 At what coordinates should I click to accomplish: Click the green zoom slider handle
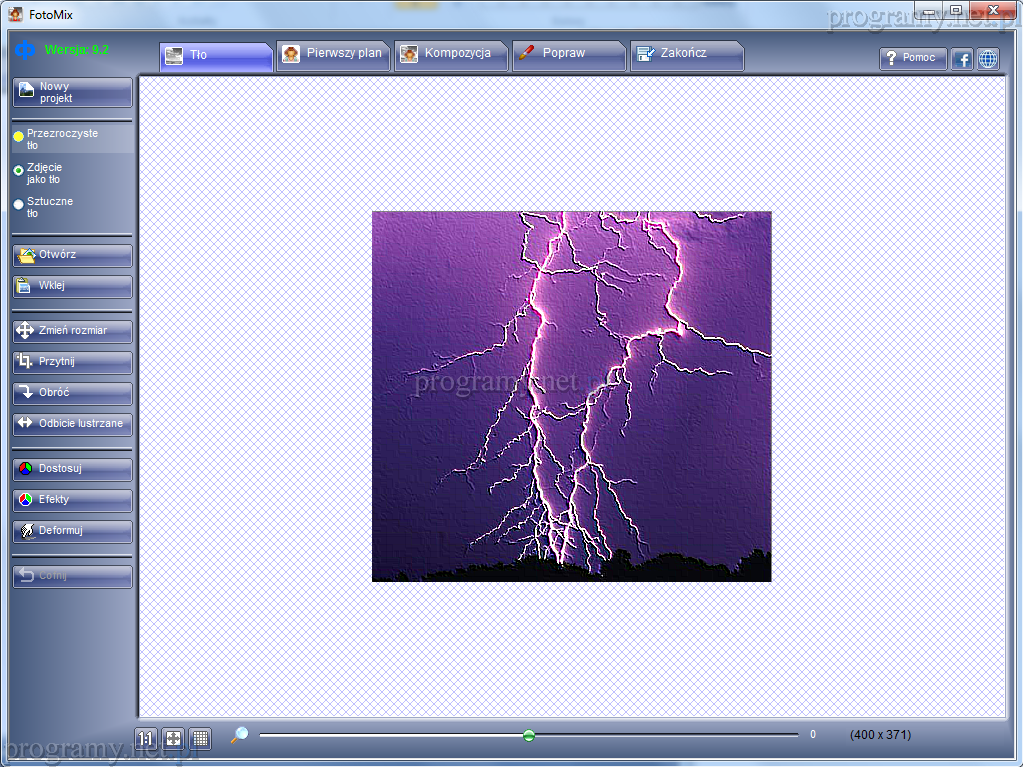click(x=529, y=736)
